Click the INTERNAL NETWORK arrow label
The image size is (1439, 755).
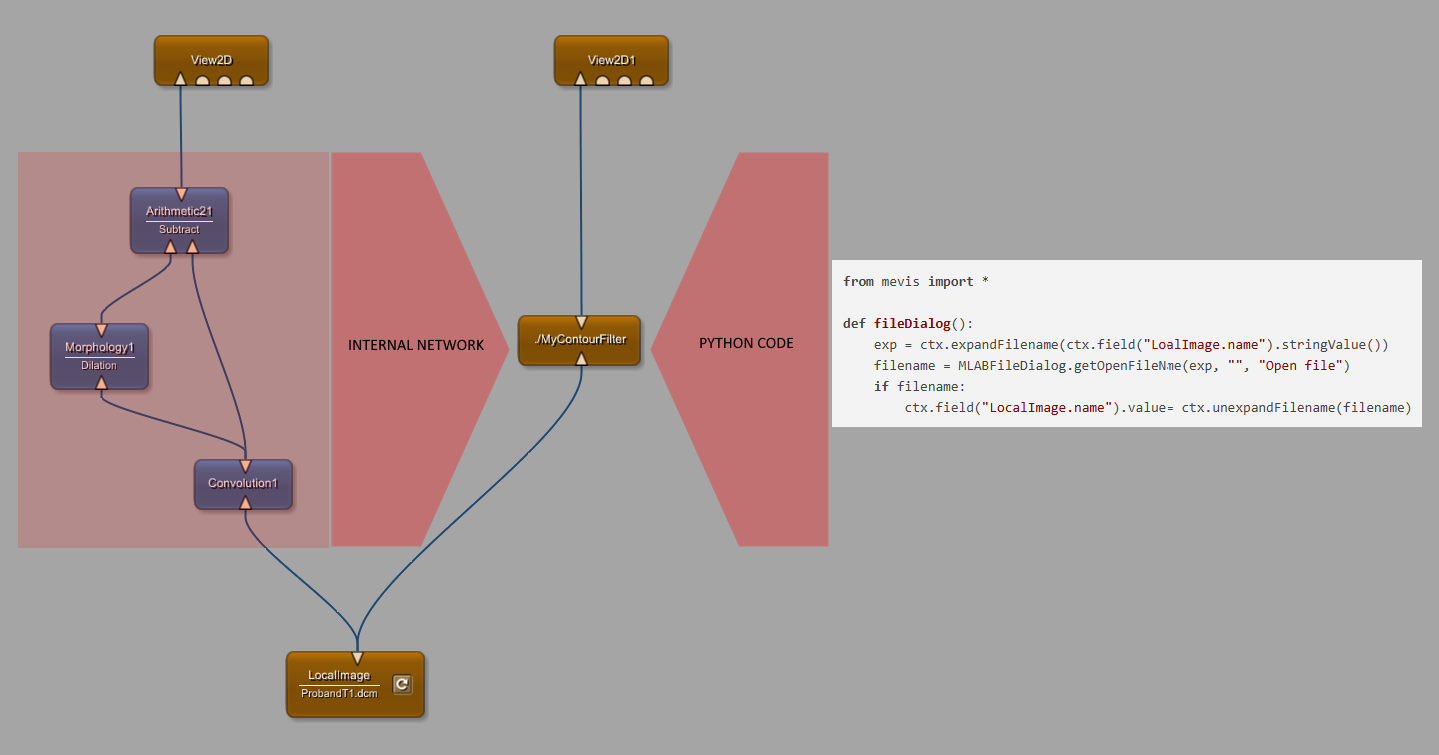coord(416,345)
